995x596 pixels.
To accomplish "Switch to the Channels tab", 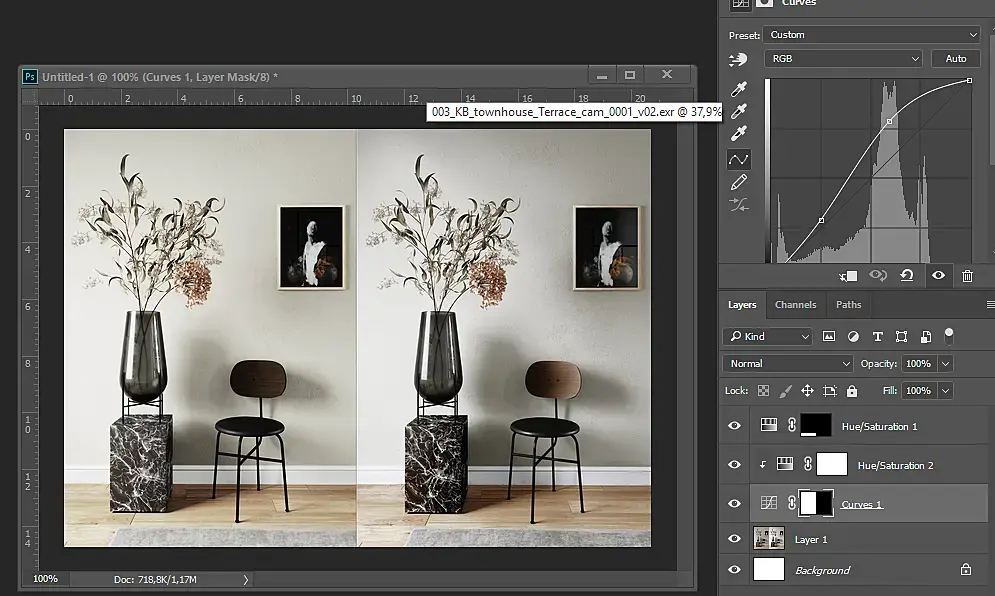I will tap(795, 305).
